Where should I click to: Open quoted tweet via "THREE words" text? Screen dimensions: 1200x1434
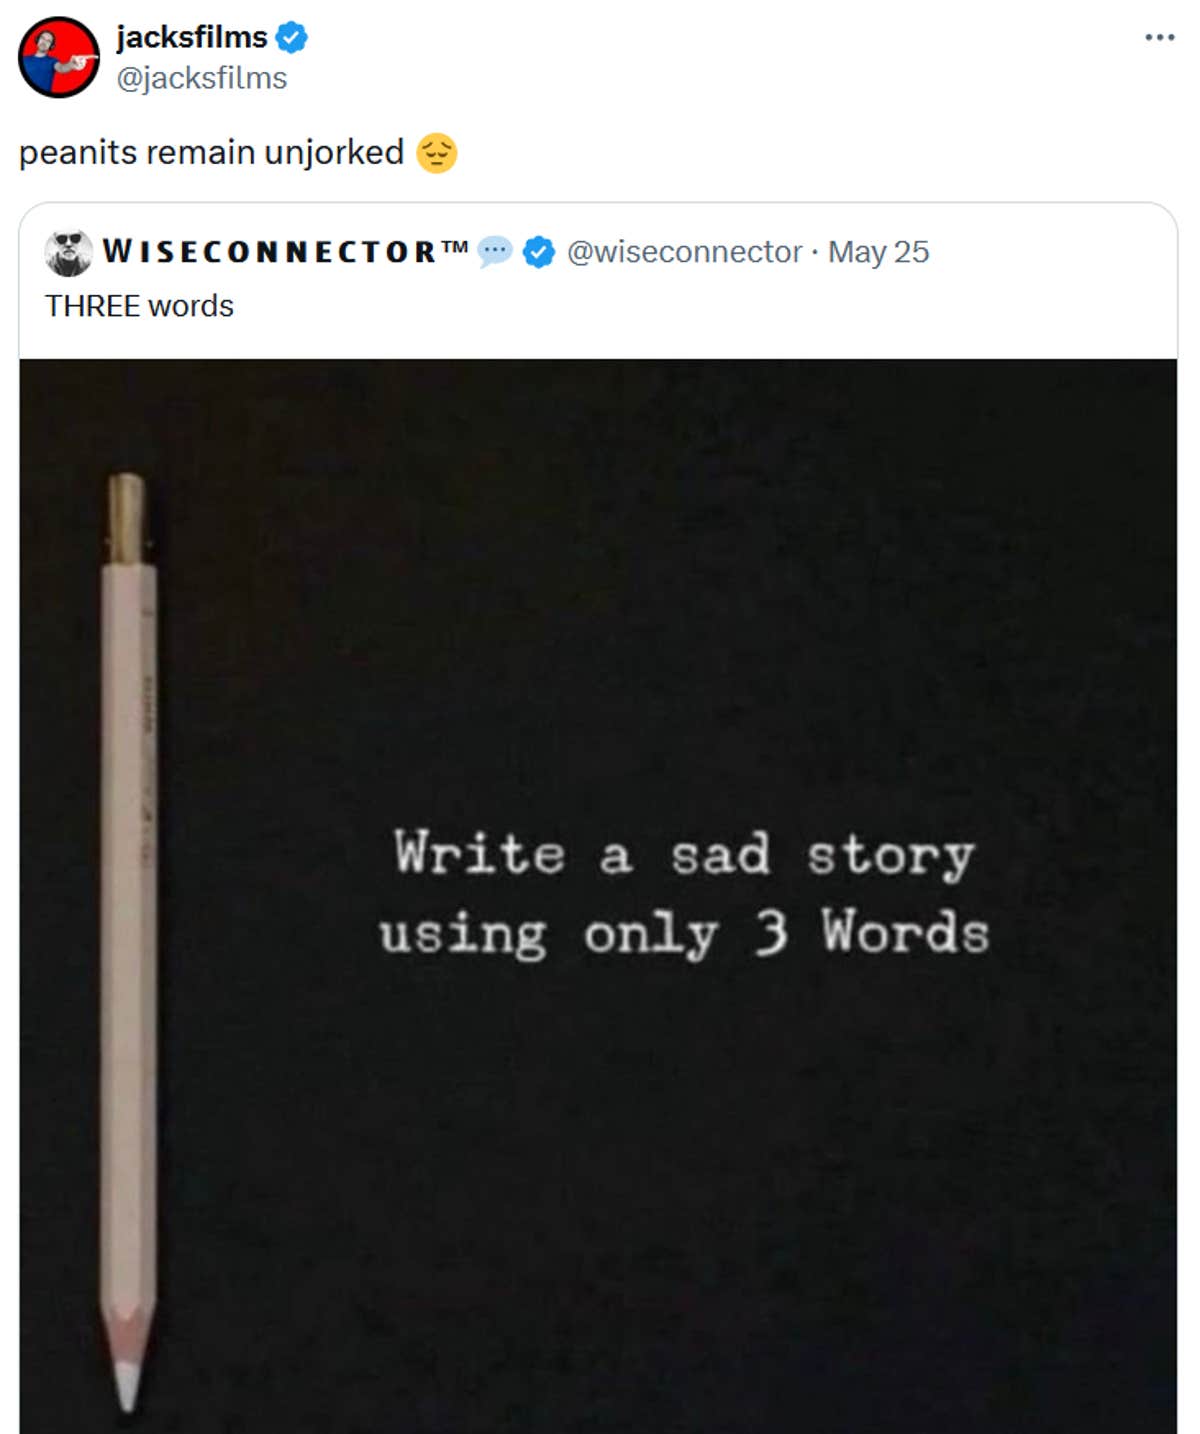[139, 306]
